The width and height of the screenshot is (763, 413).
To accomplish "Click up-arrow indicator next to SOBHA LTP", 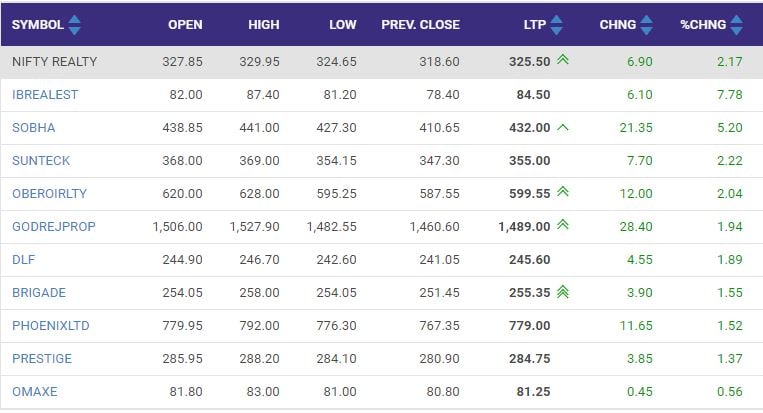I will (x=562, y=128).
